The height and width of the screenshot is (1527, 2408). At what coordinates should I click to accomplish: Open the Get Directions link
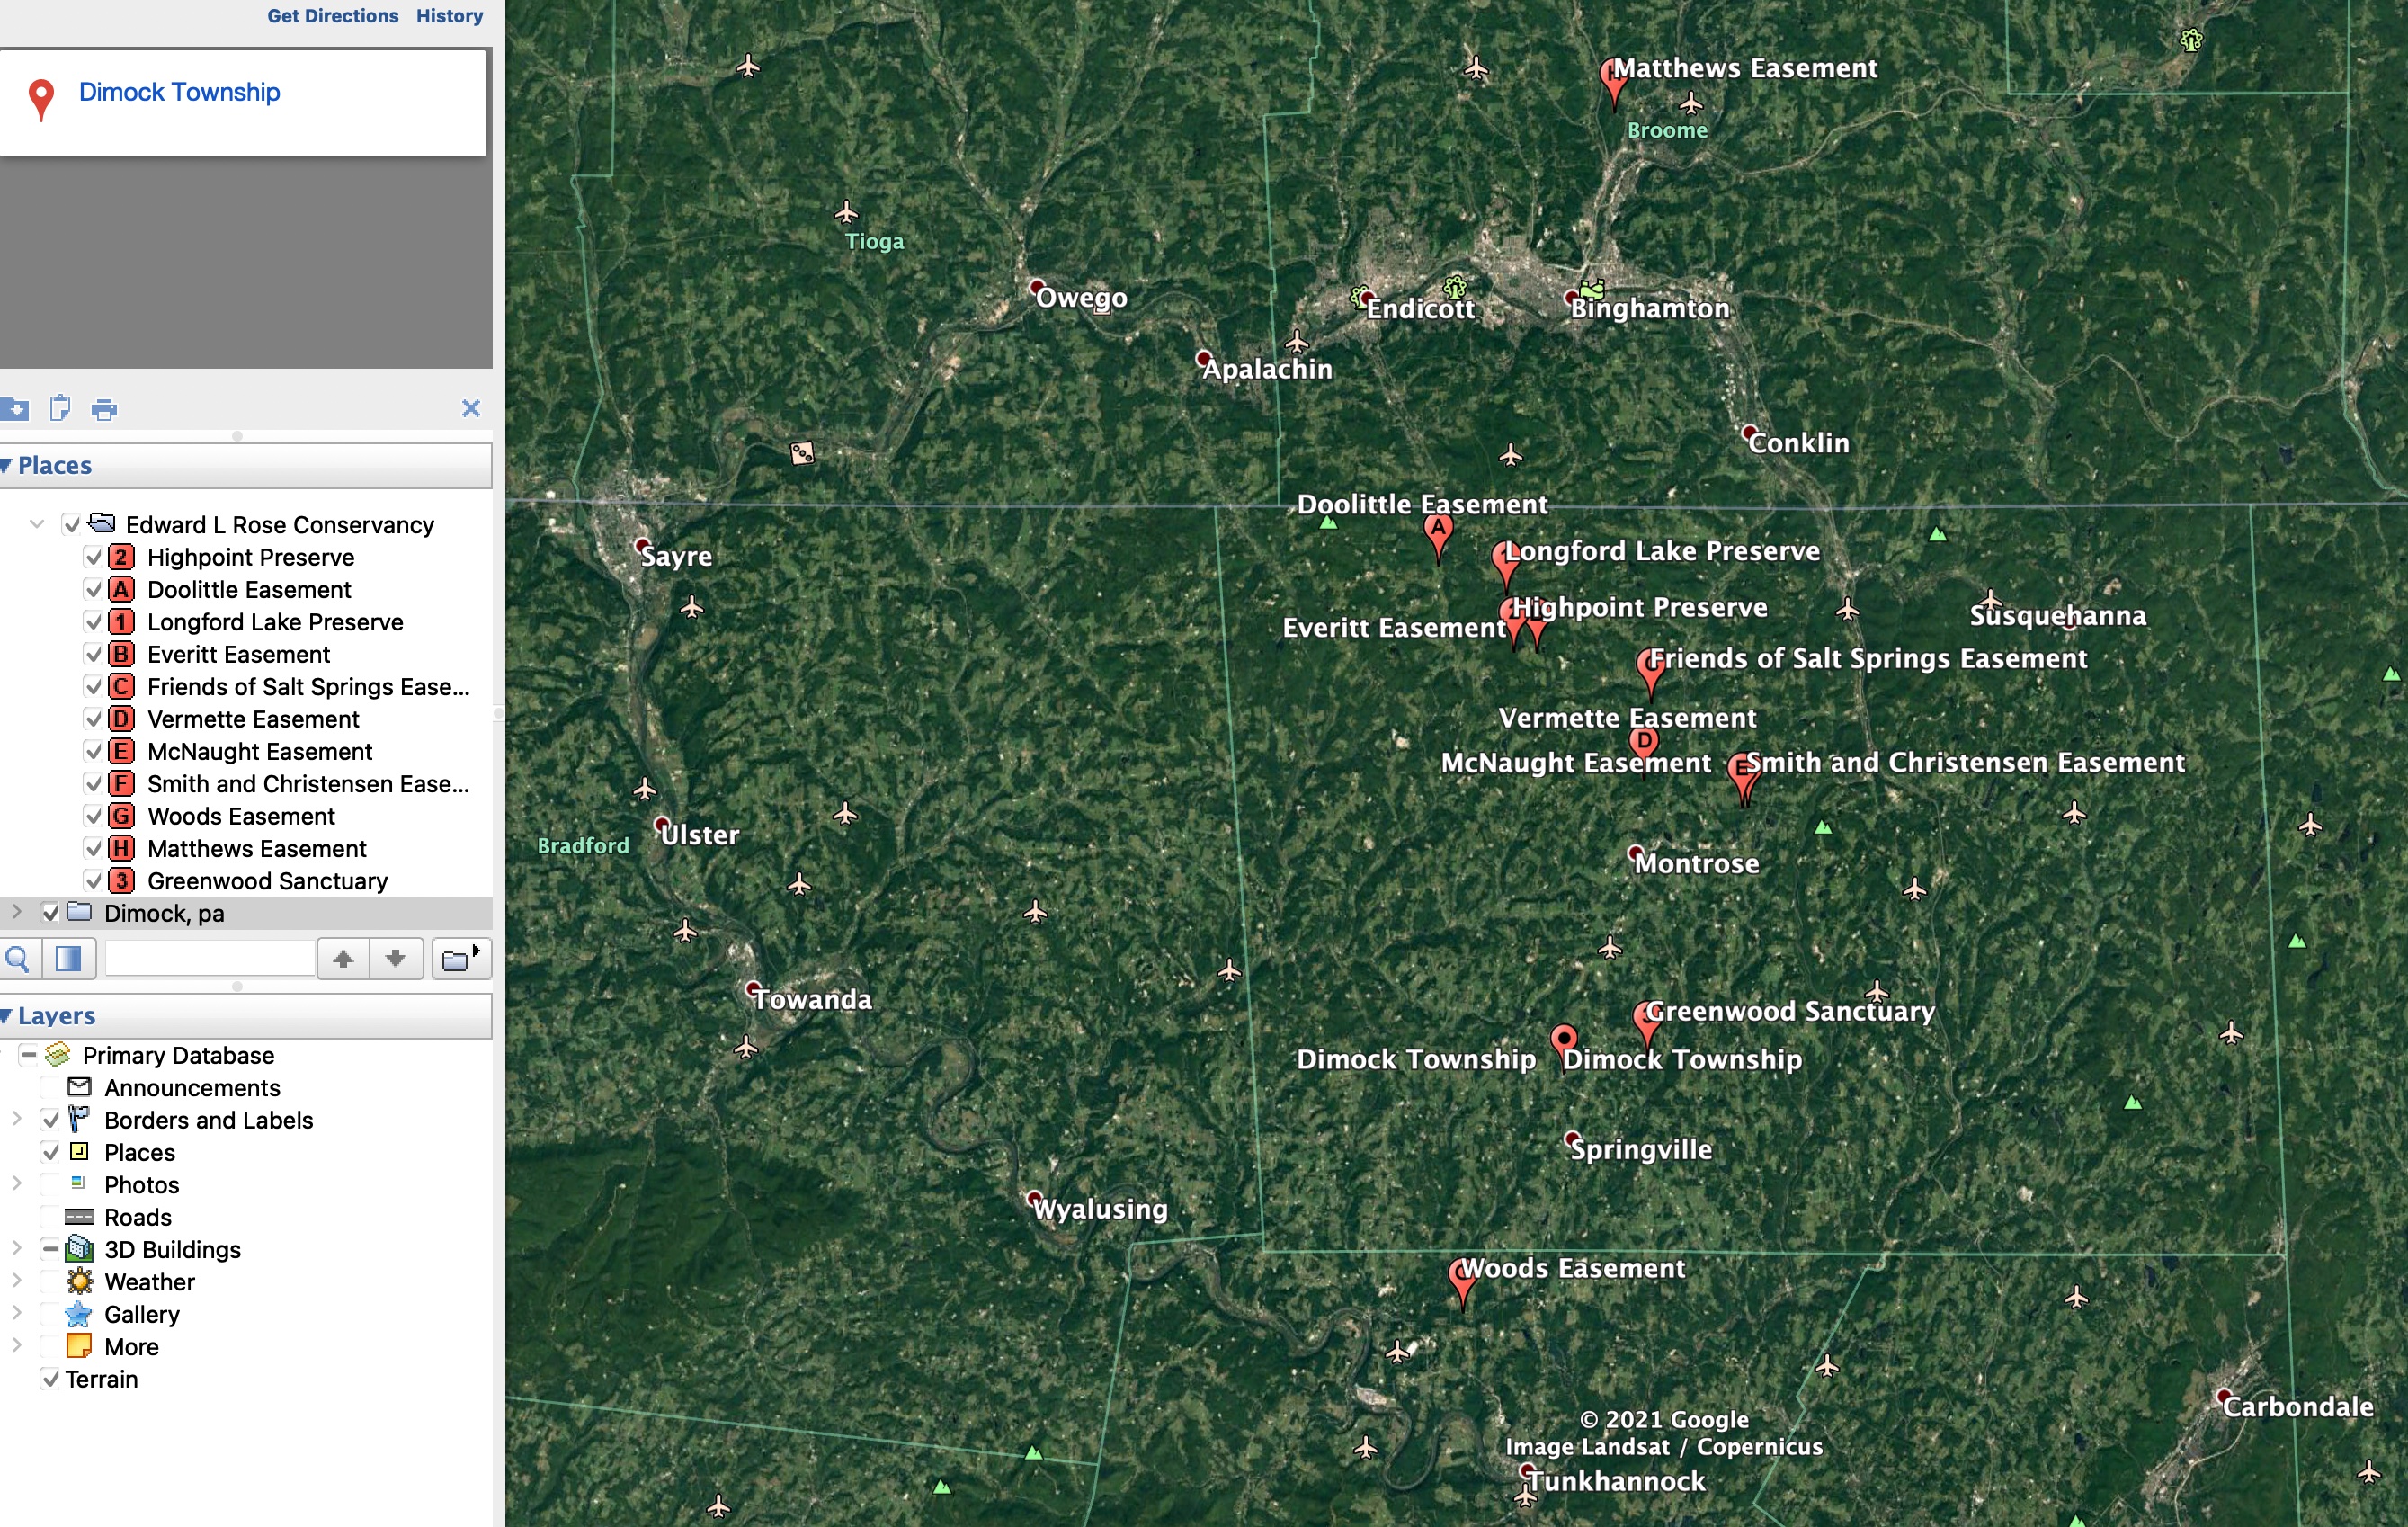[332, 16]
